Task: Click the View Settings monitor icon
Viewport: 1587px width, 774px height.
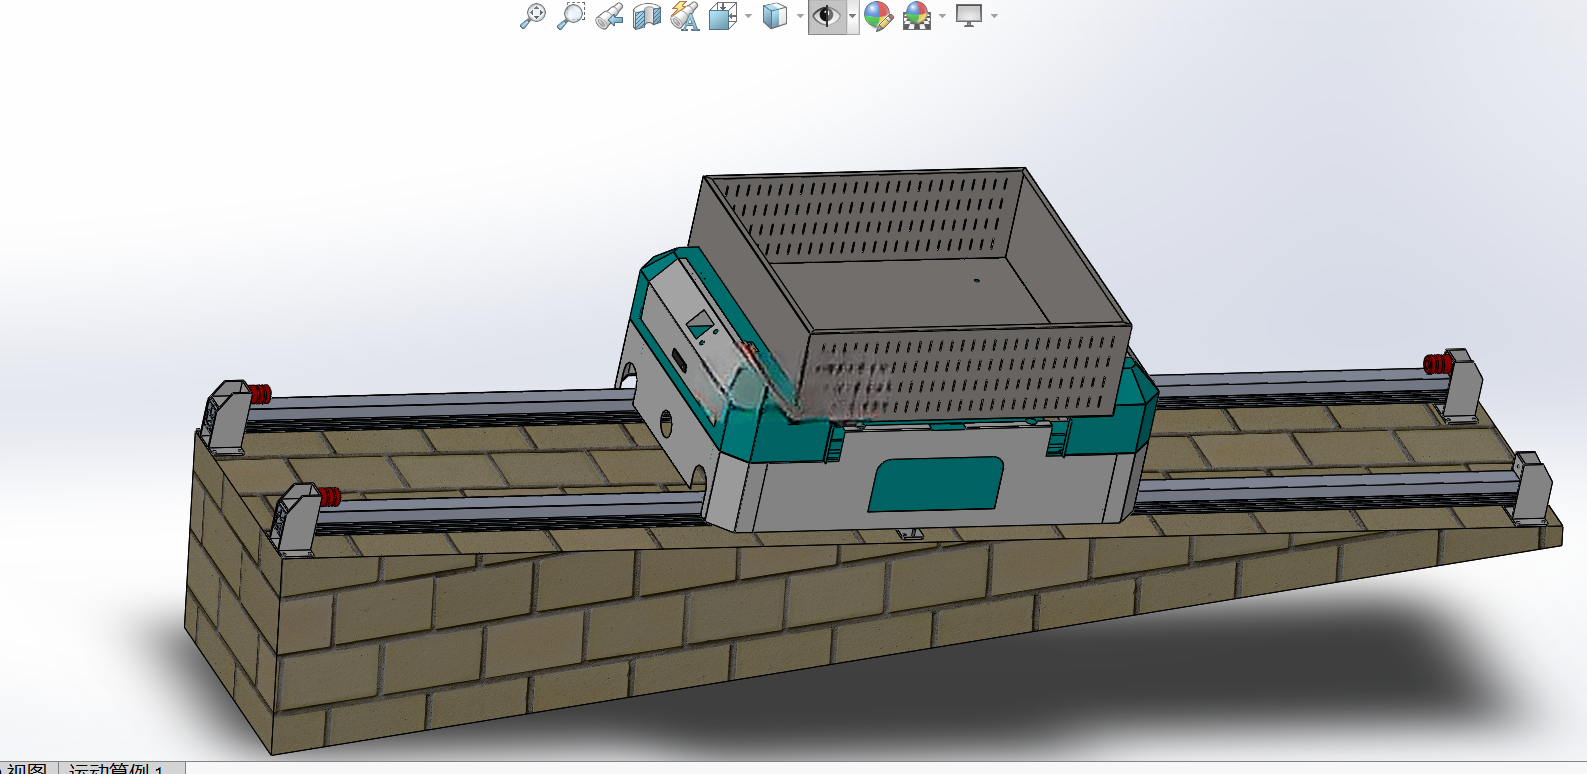Action: tap(969, 15)
